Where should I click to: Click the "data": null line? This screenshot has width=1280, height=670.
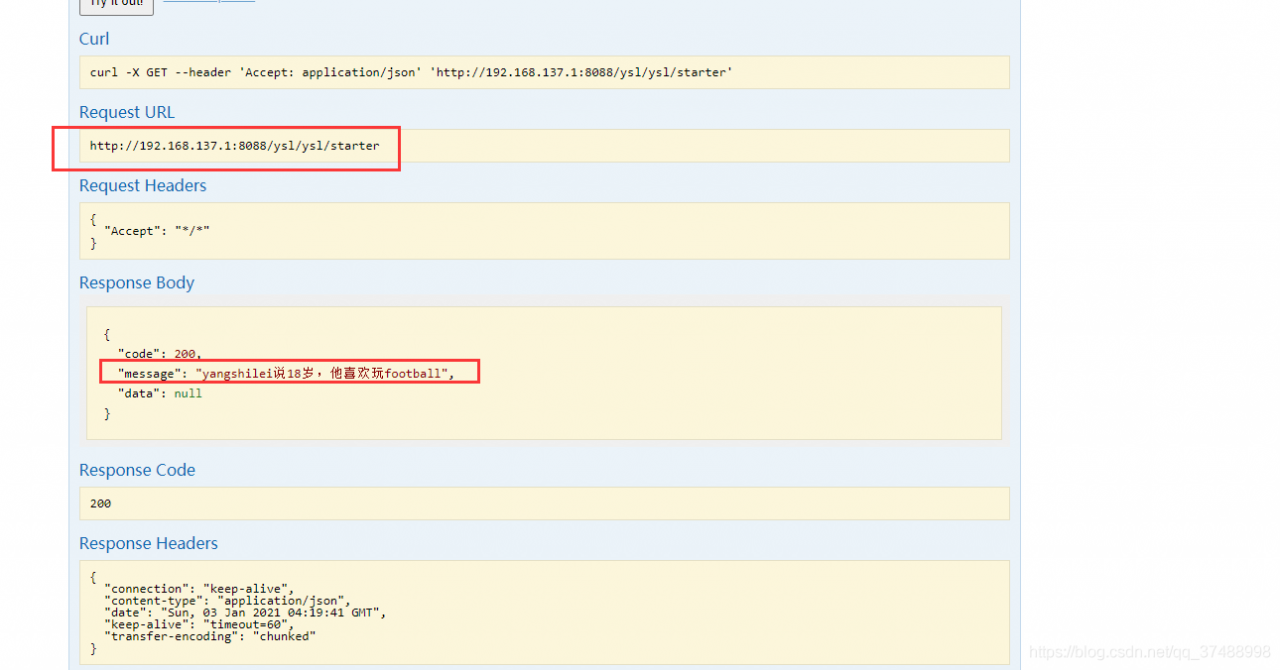tap(160, 394)
